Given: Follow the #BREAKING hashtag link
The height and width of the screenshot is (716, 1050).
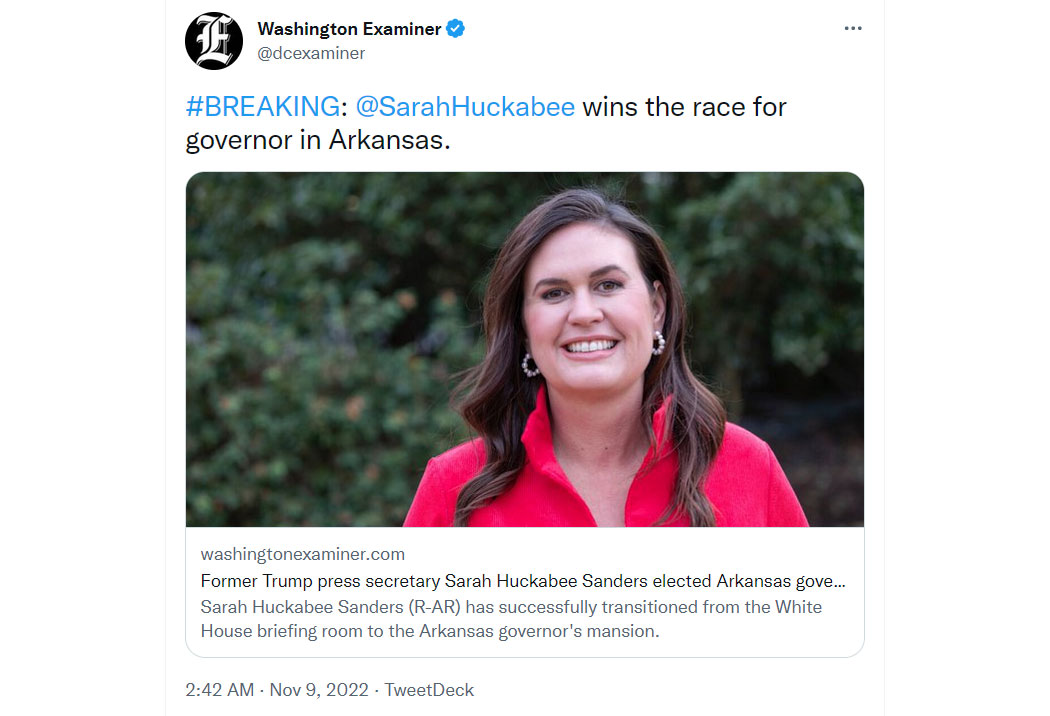Looking at the screenshot, I should [262, 106].
